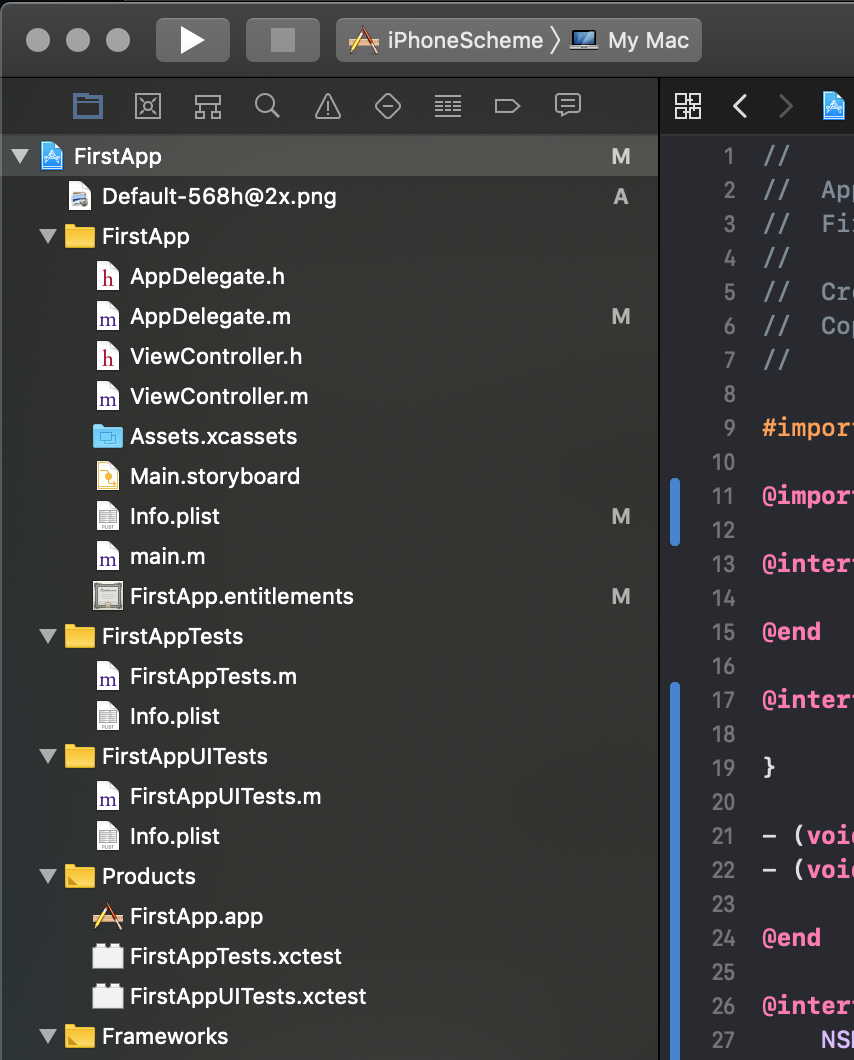
Task: Open Main.storyboard file
Action: click(214, 477)
